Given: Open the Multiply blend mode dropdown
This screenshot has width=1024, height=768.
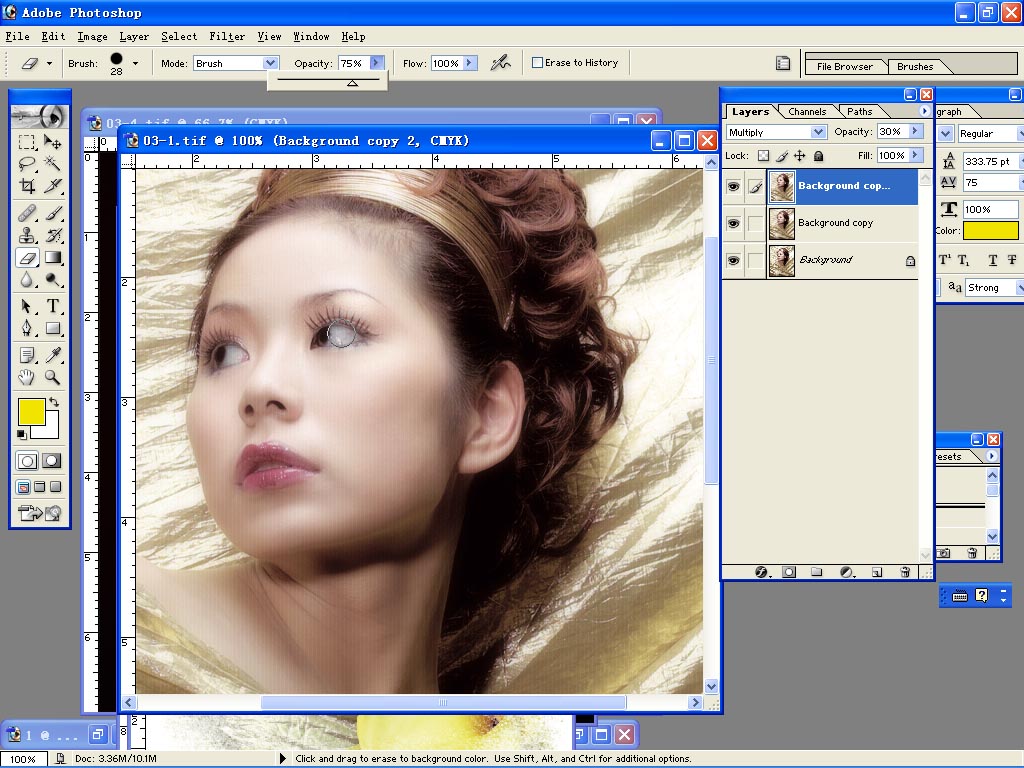Looking at the screenshot, I should click(818, 132).
